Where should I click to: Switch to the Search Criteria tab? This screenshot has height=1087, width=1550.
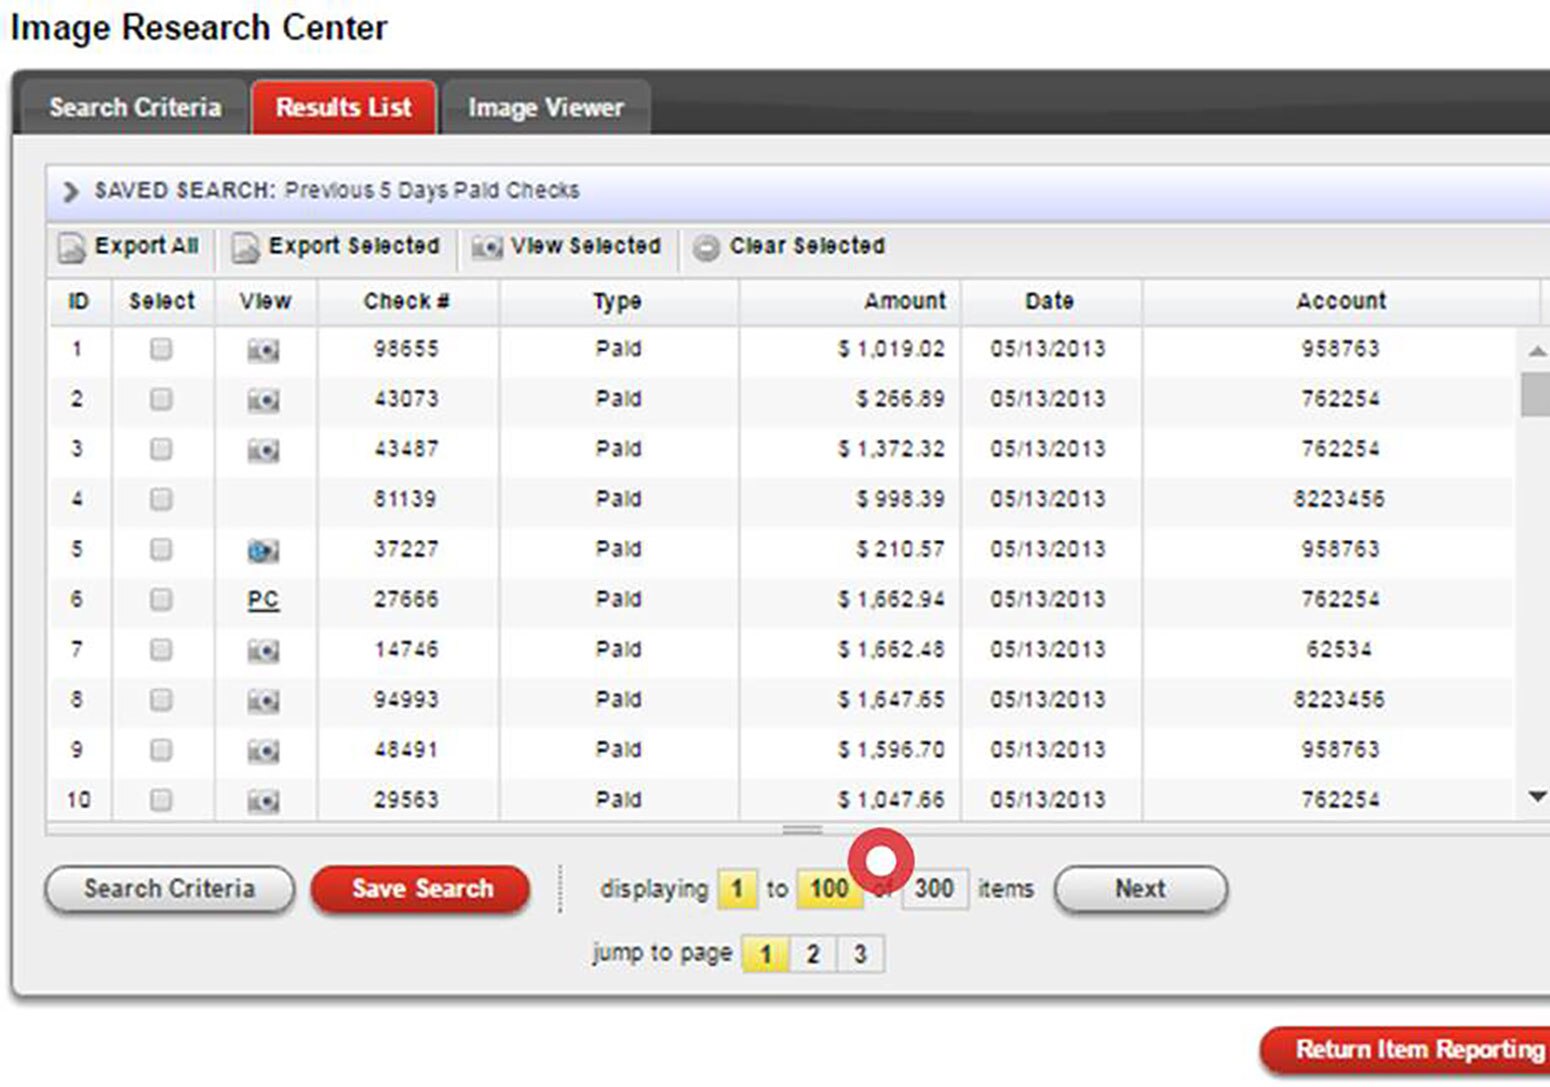pos(135,107)
